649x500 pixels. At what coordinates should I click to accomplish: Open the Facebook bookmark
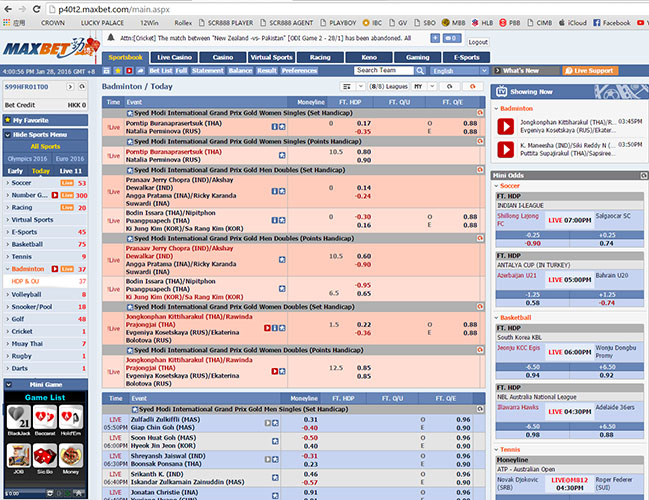coord(612,23)
